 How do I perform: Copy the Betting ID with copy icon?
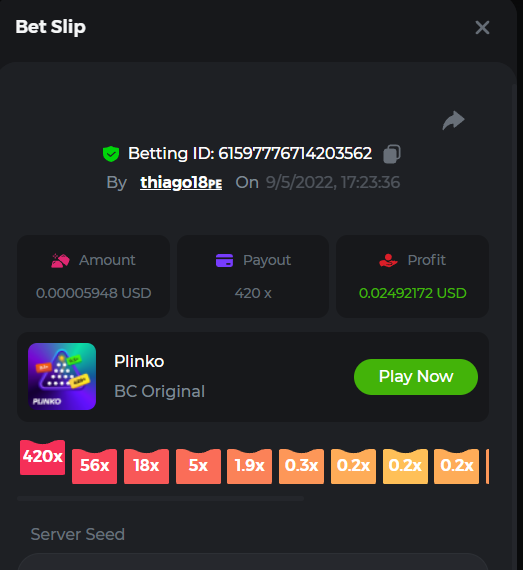392,154
